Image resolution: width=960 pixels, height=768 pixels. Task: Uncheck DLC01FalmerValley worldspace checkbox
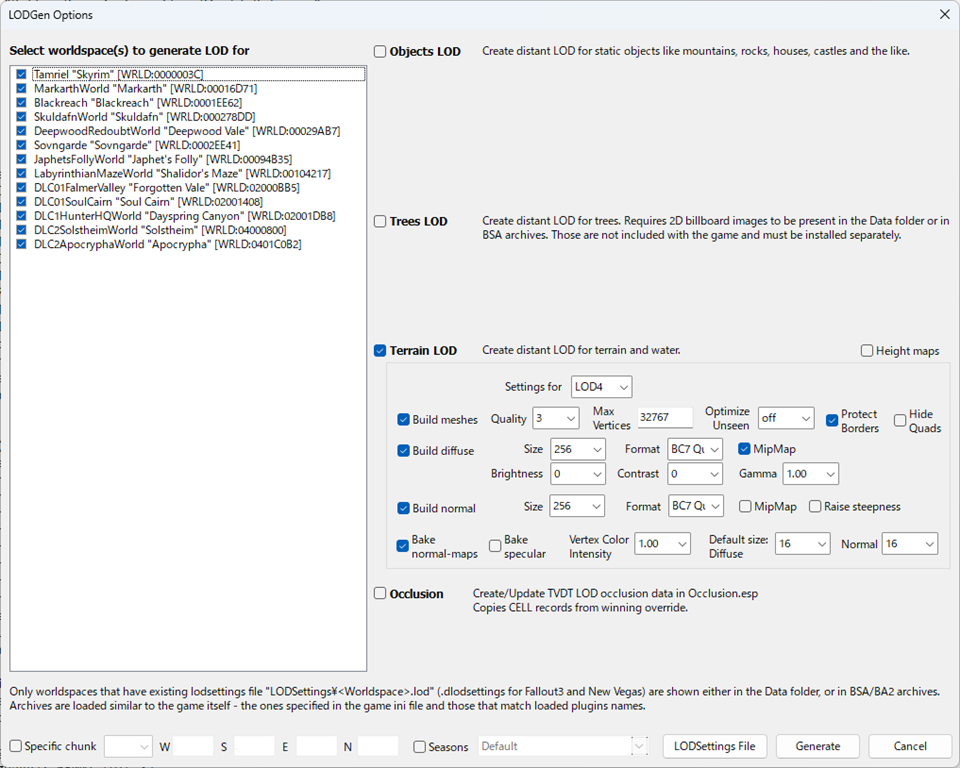[21, 187]
